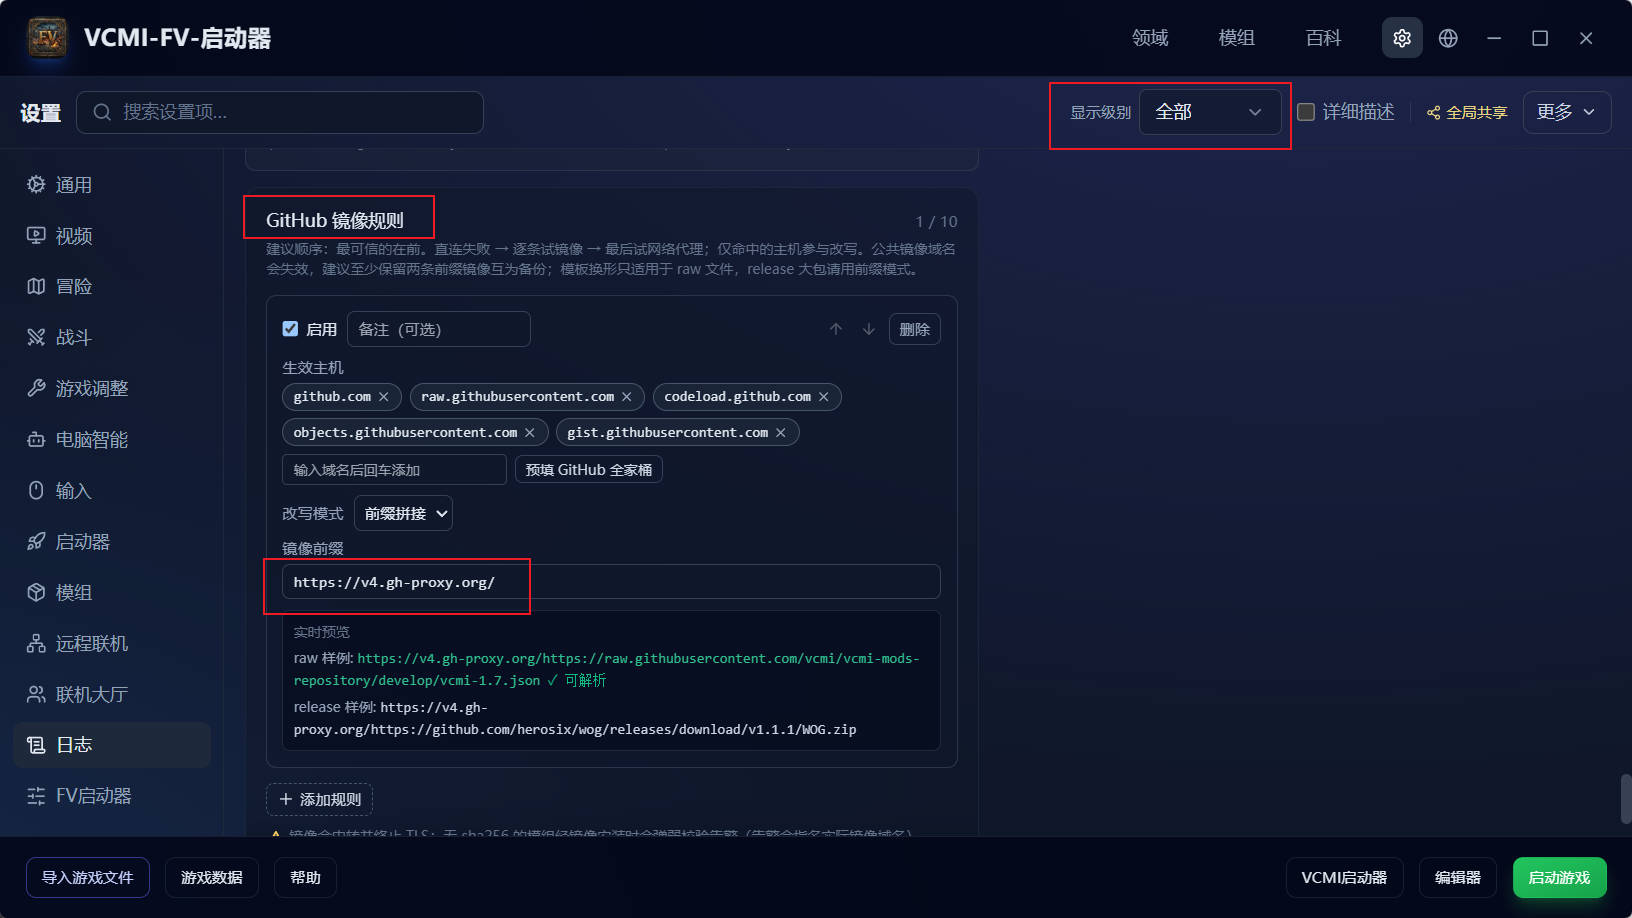Image resolution: width=1632 pixels, height=918 pixels.
Task: Open 模组 mods settings category in sidebar
Action: tap(112, 593)
